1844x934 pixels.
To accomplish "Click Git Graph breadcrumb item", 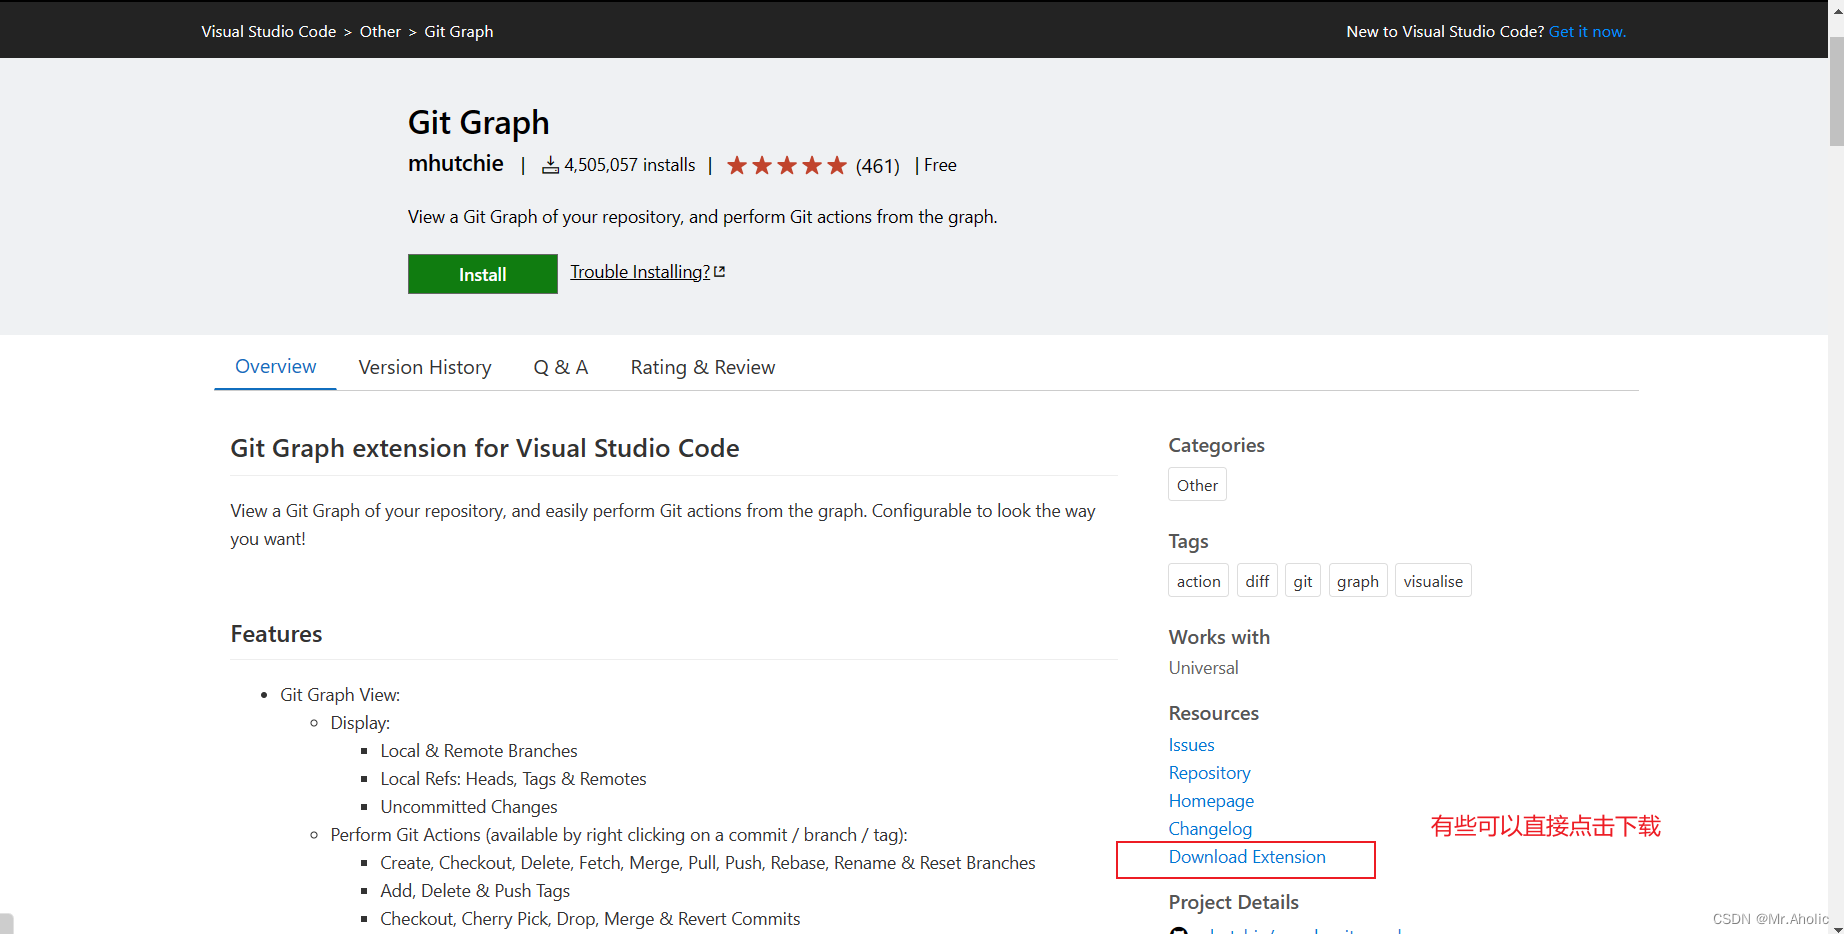I will (459, 31).
